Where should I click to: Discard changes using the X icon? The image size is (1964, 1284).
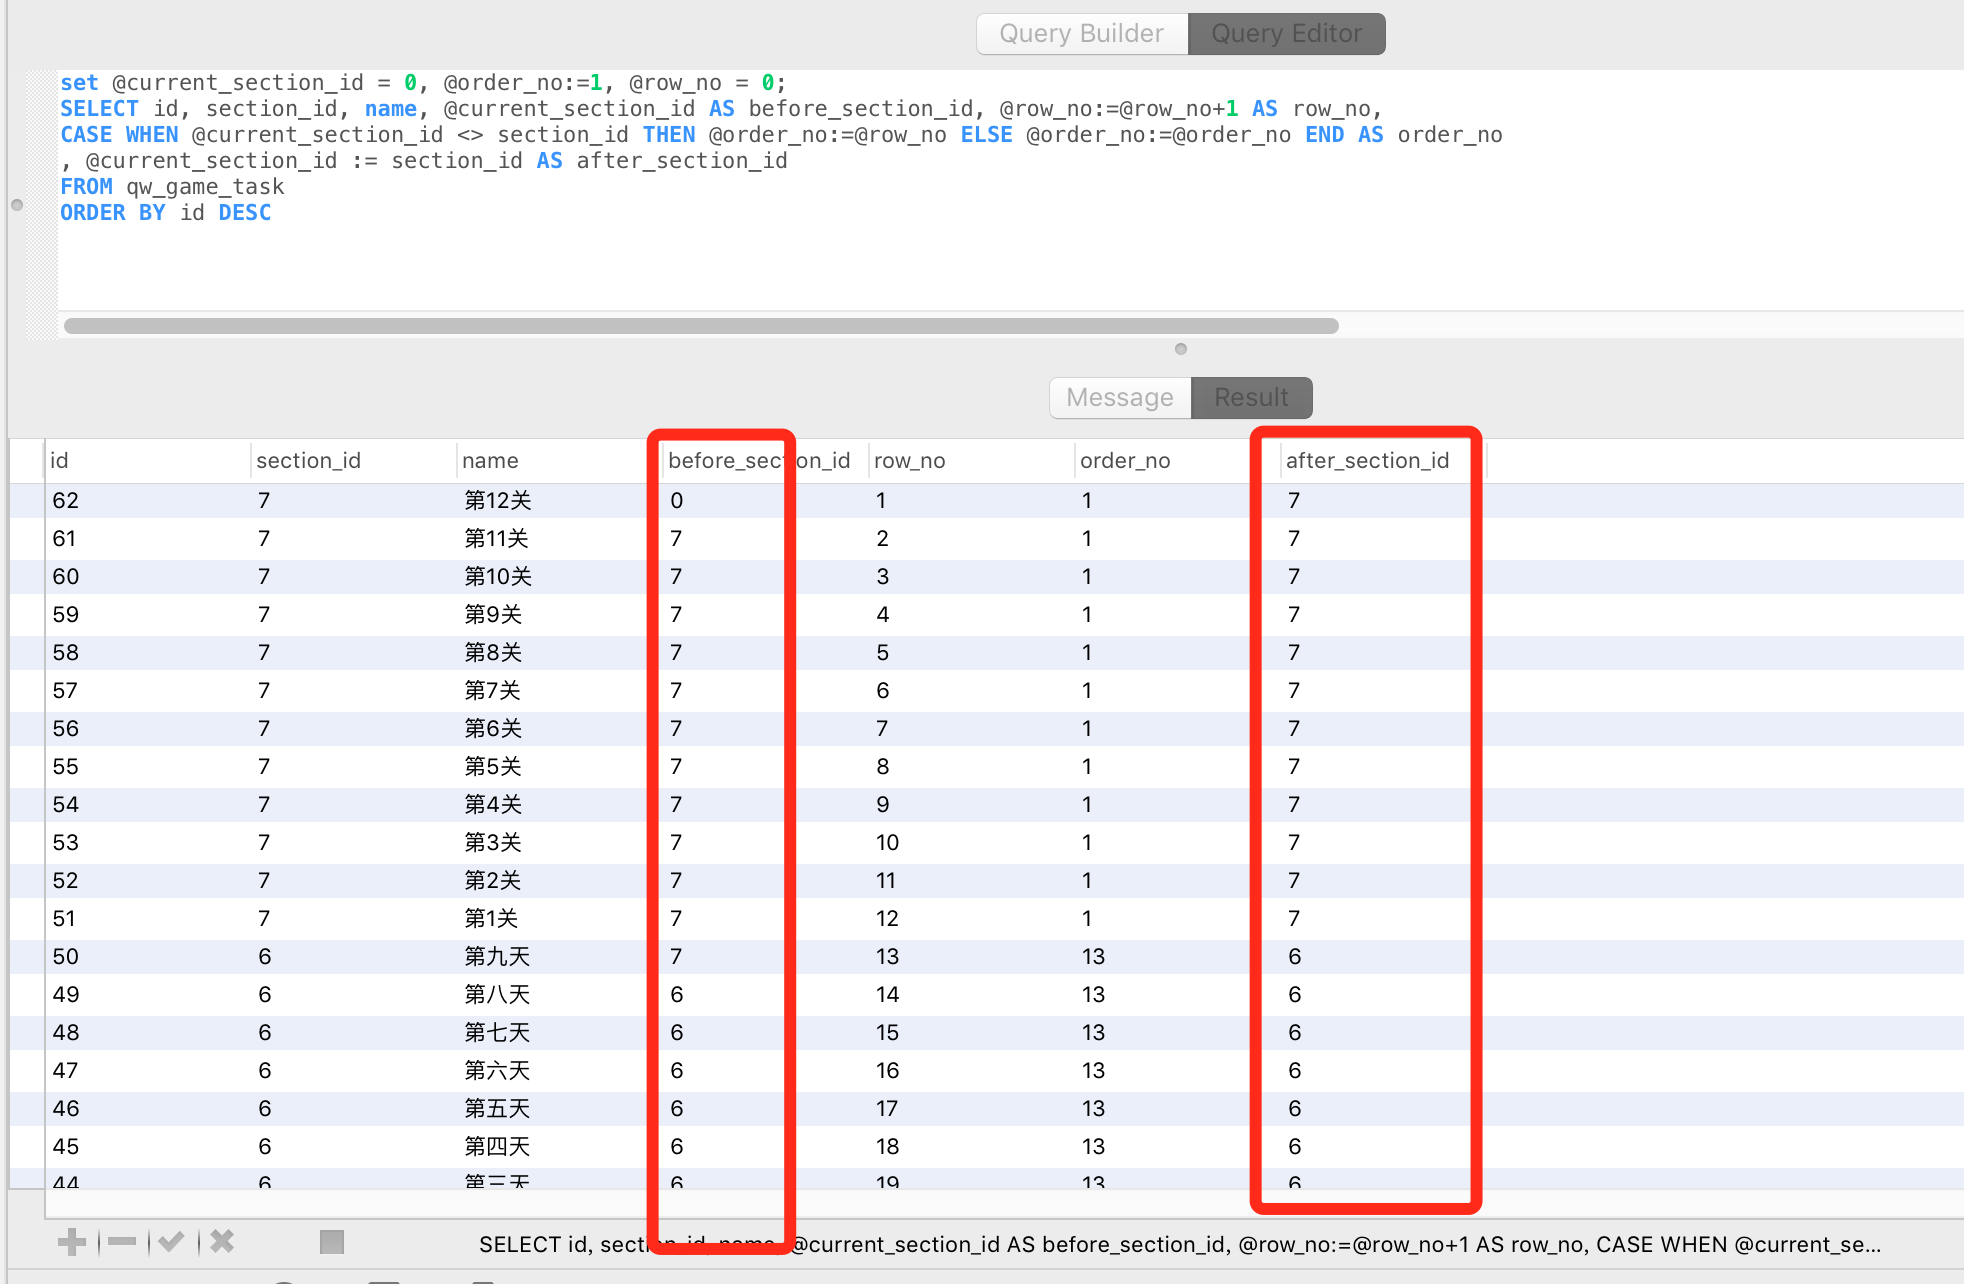click(221, 1241)
